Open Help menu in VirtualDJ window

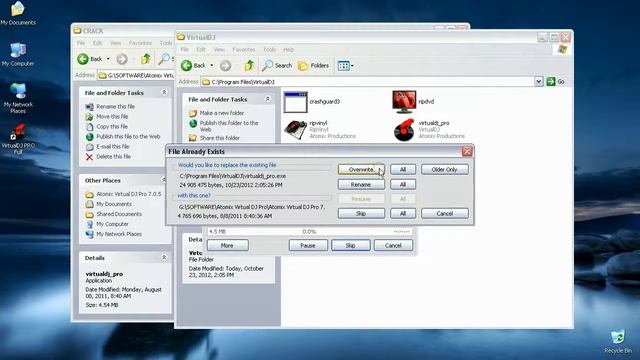pos(289,49)
